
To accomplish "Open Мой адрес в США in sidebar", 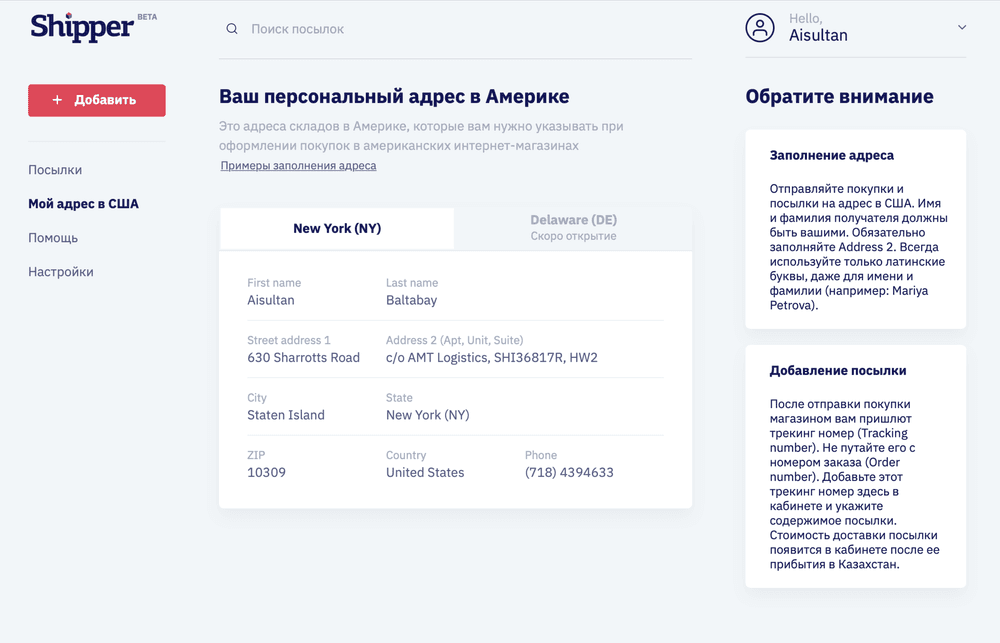I will (x=84, y=203).
